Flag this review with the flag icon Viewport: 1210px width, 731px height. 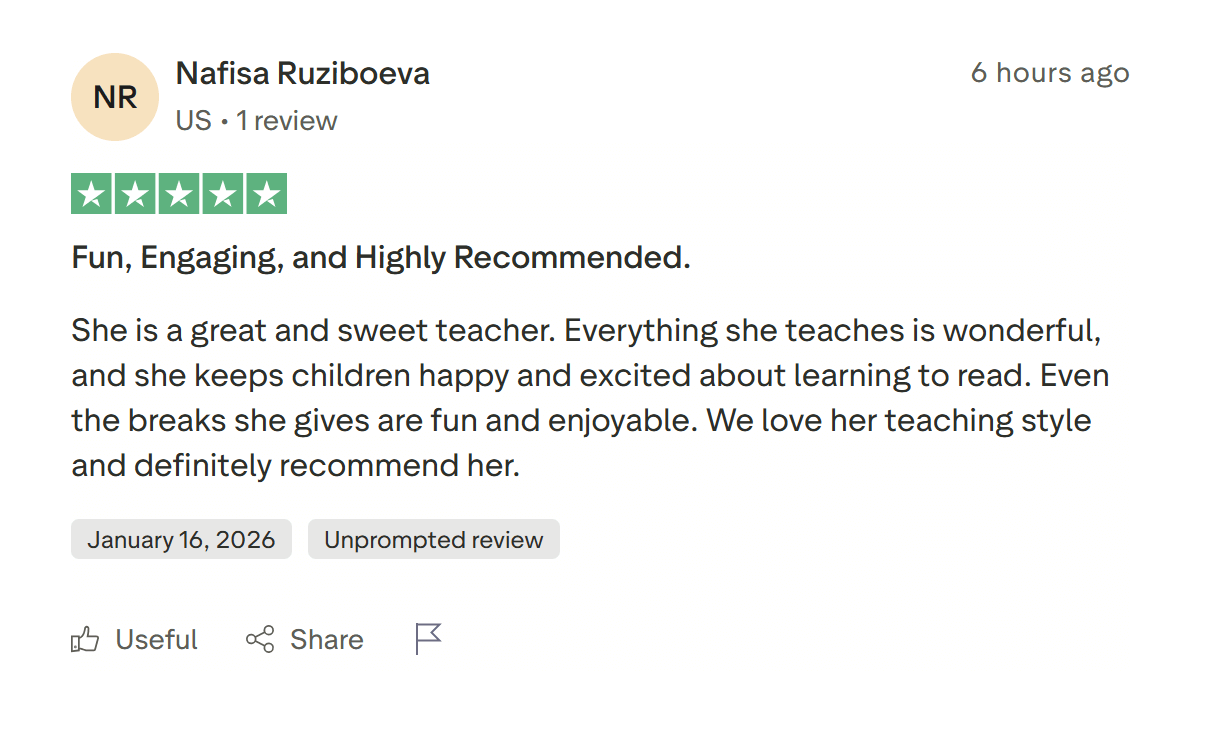pyautogui.click(x=428, y=639)
